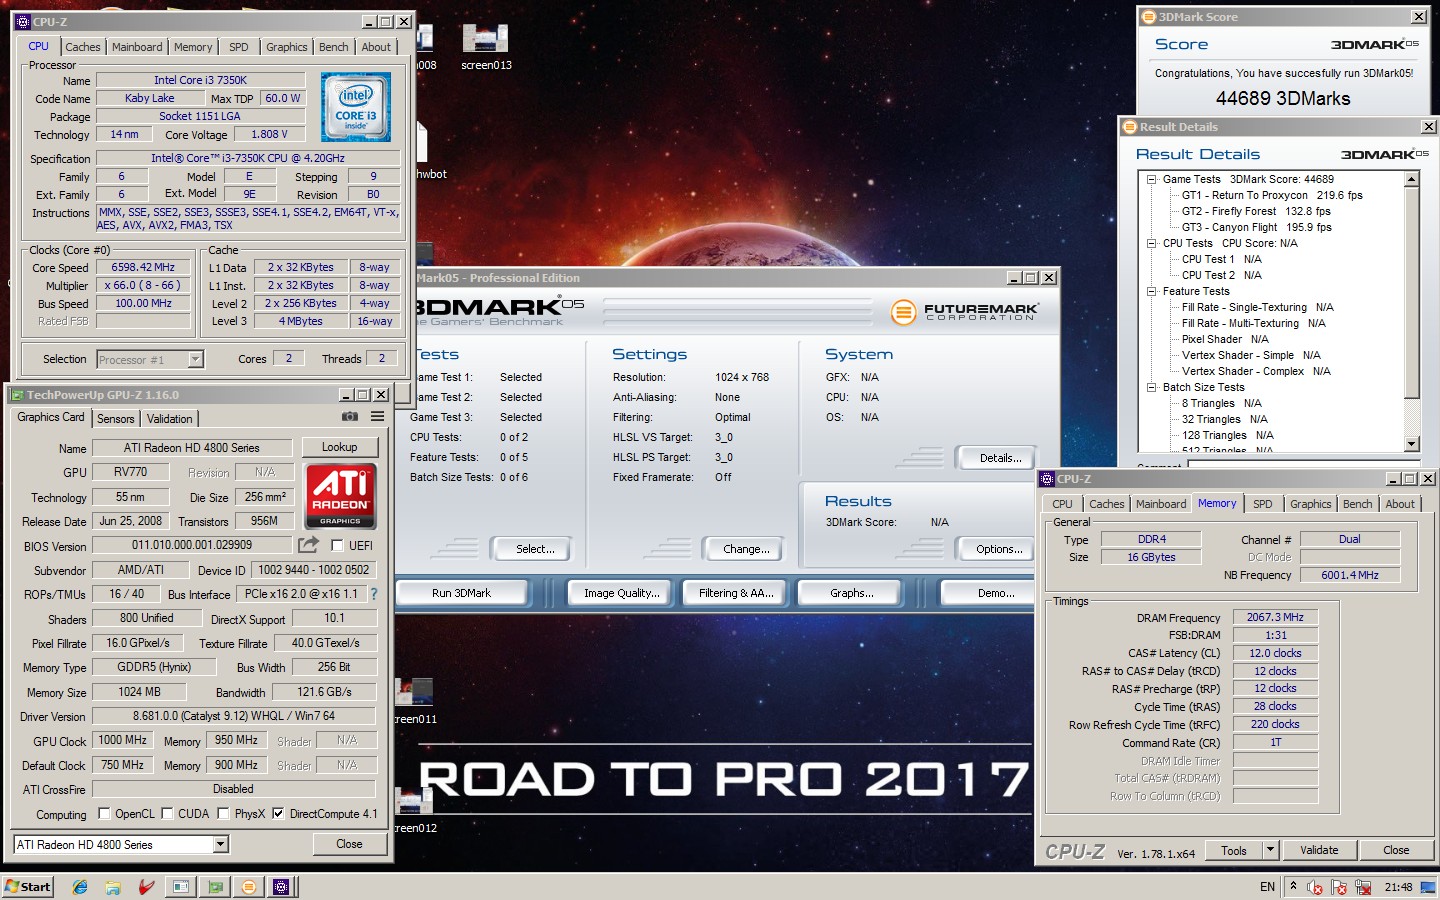This screenshot has height=900, width=1440.
Task: Click the DRAM Frequency value 2067.3 MHz
Action: [x=1275, y=617]
